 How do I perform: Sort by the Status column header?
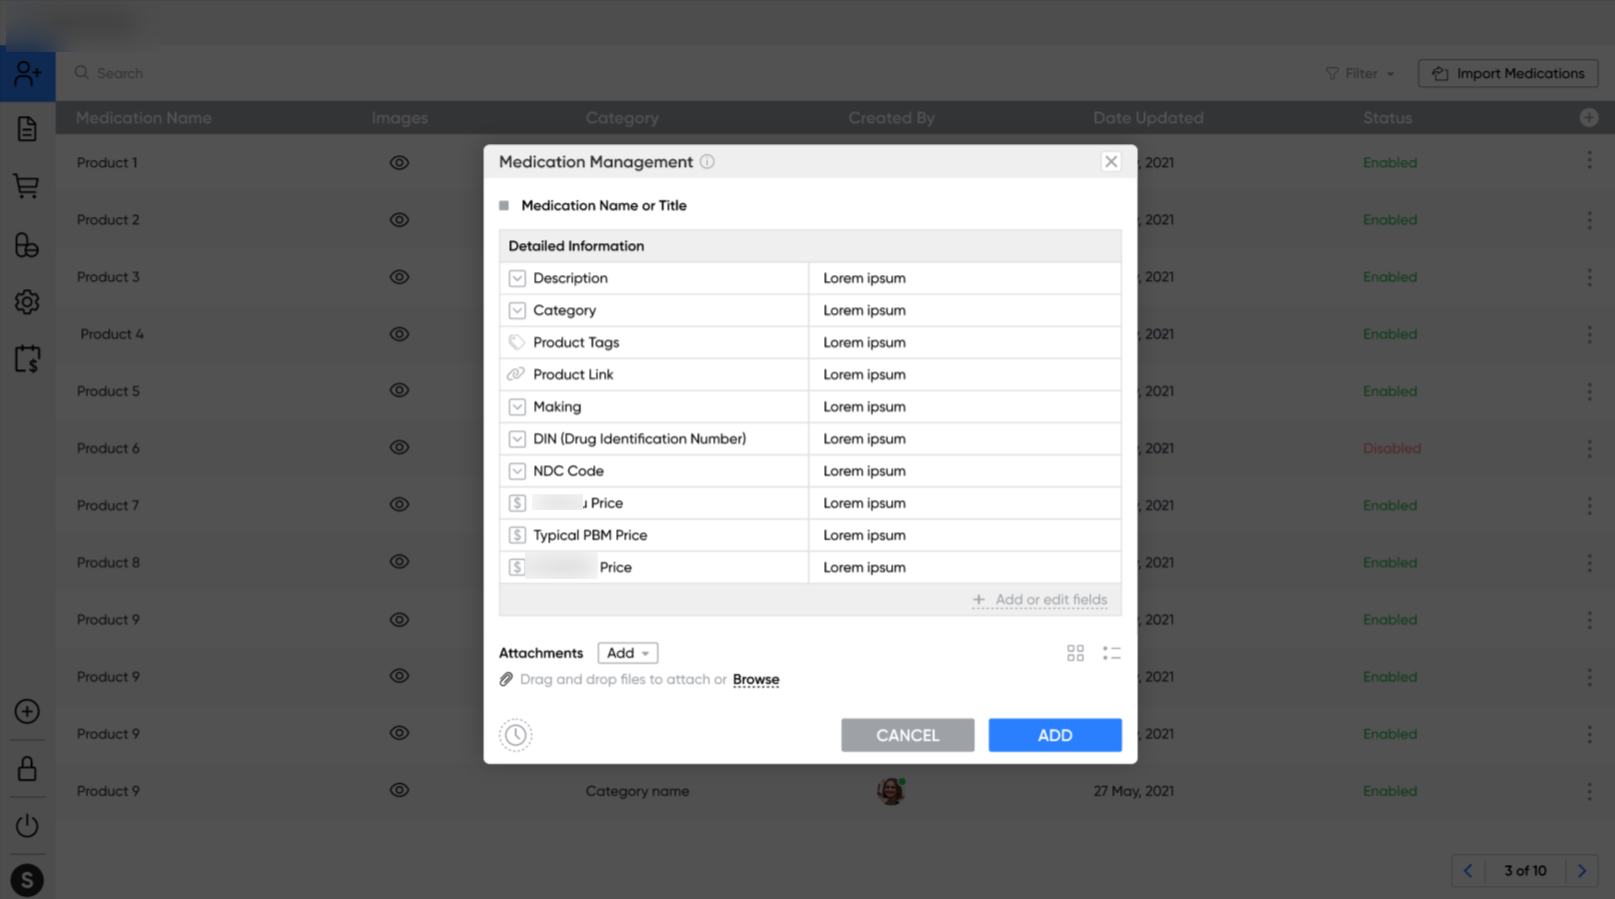click(x=1387, y=118)
